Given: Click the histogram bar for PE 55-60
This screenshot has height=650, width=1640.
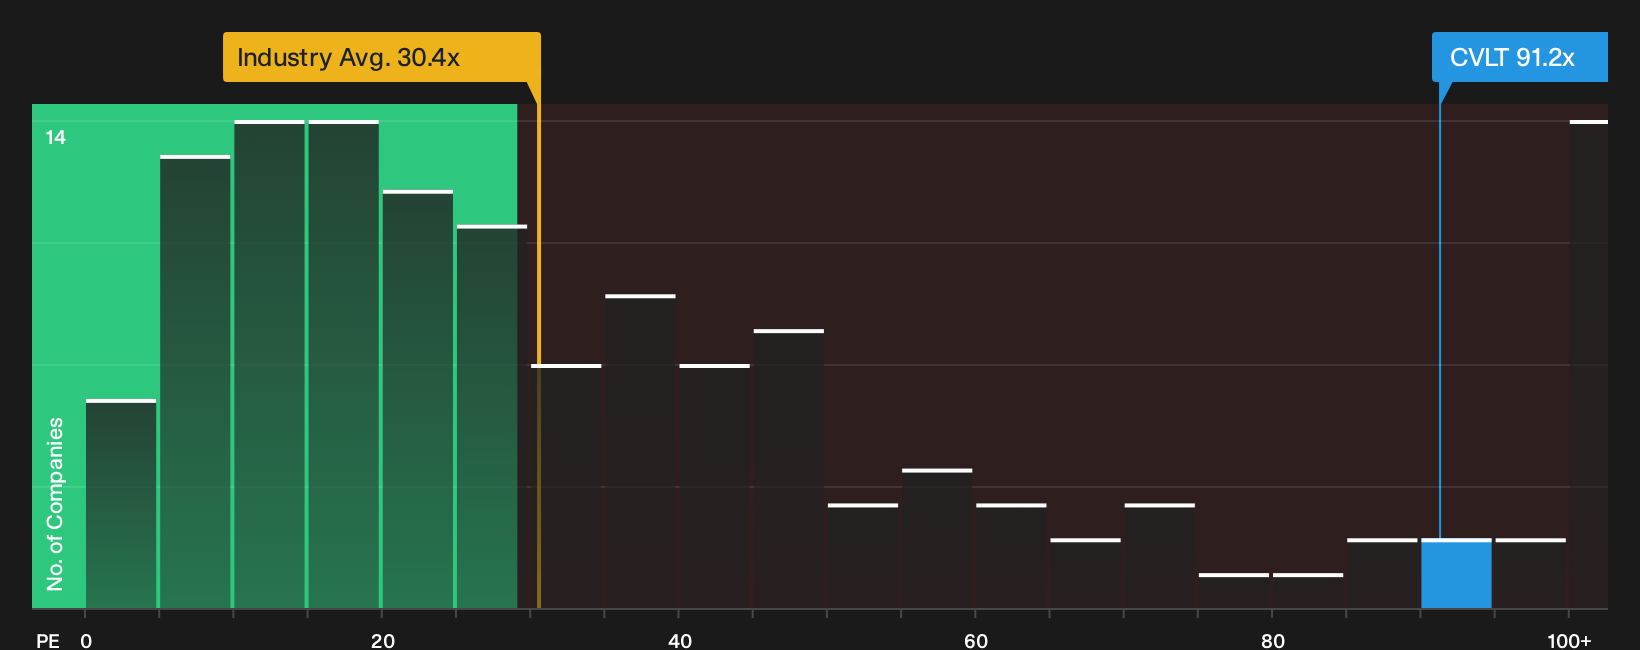Looking at the screenshot, I should (937, 538).
